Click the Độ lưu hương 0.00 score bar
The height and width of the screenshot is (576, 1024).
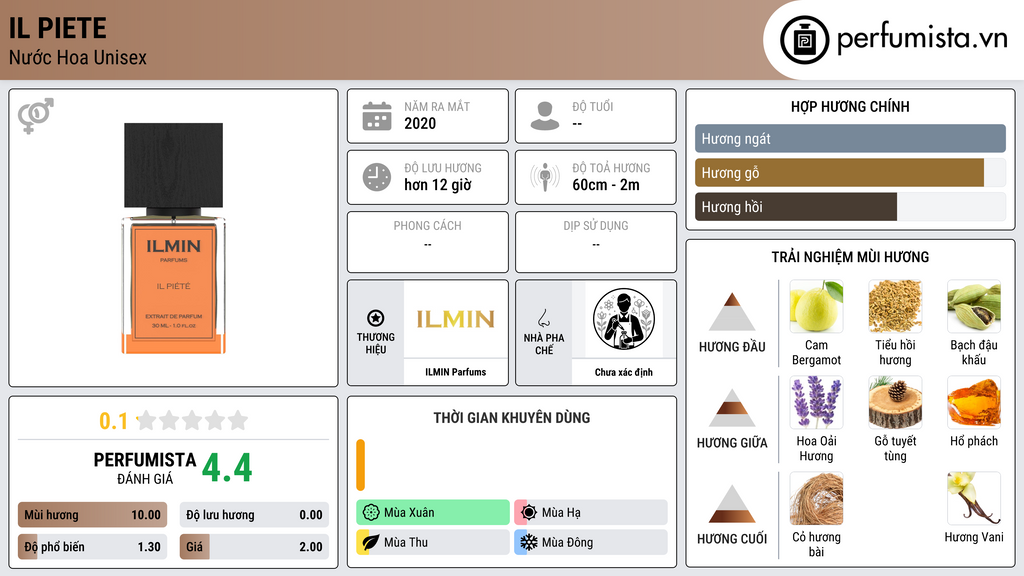[254, 515]
